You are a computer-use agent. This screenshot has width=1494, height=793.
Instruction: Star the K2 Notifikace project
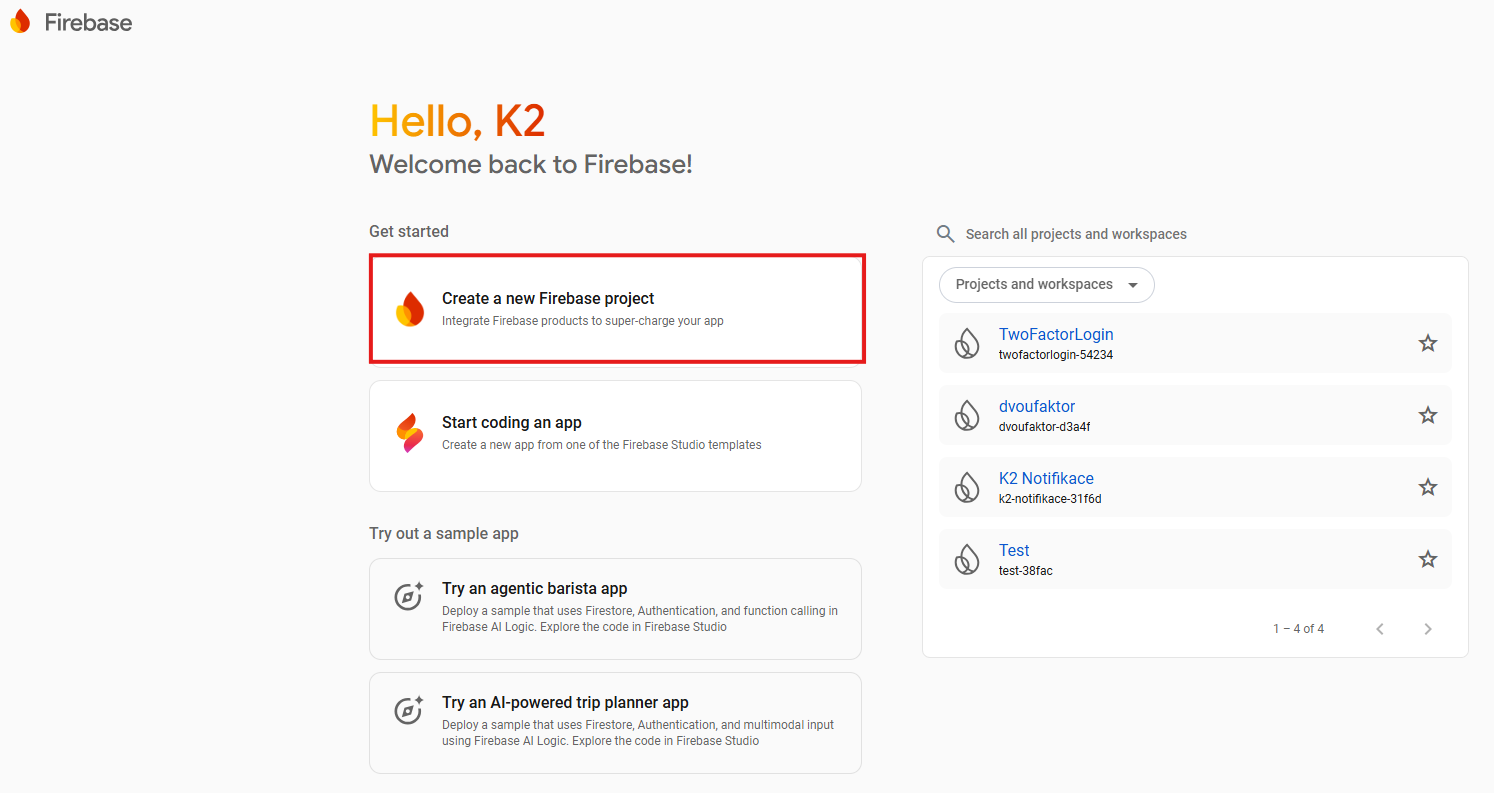click(1428, 487)
